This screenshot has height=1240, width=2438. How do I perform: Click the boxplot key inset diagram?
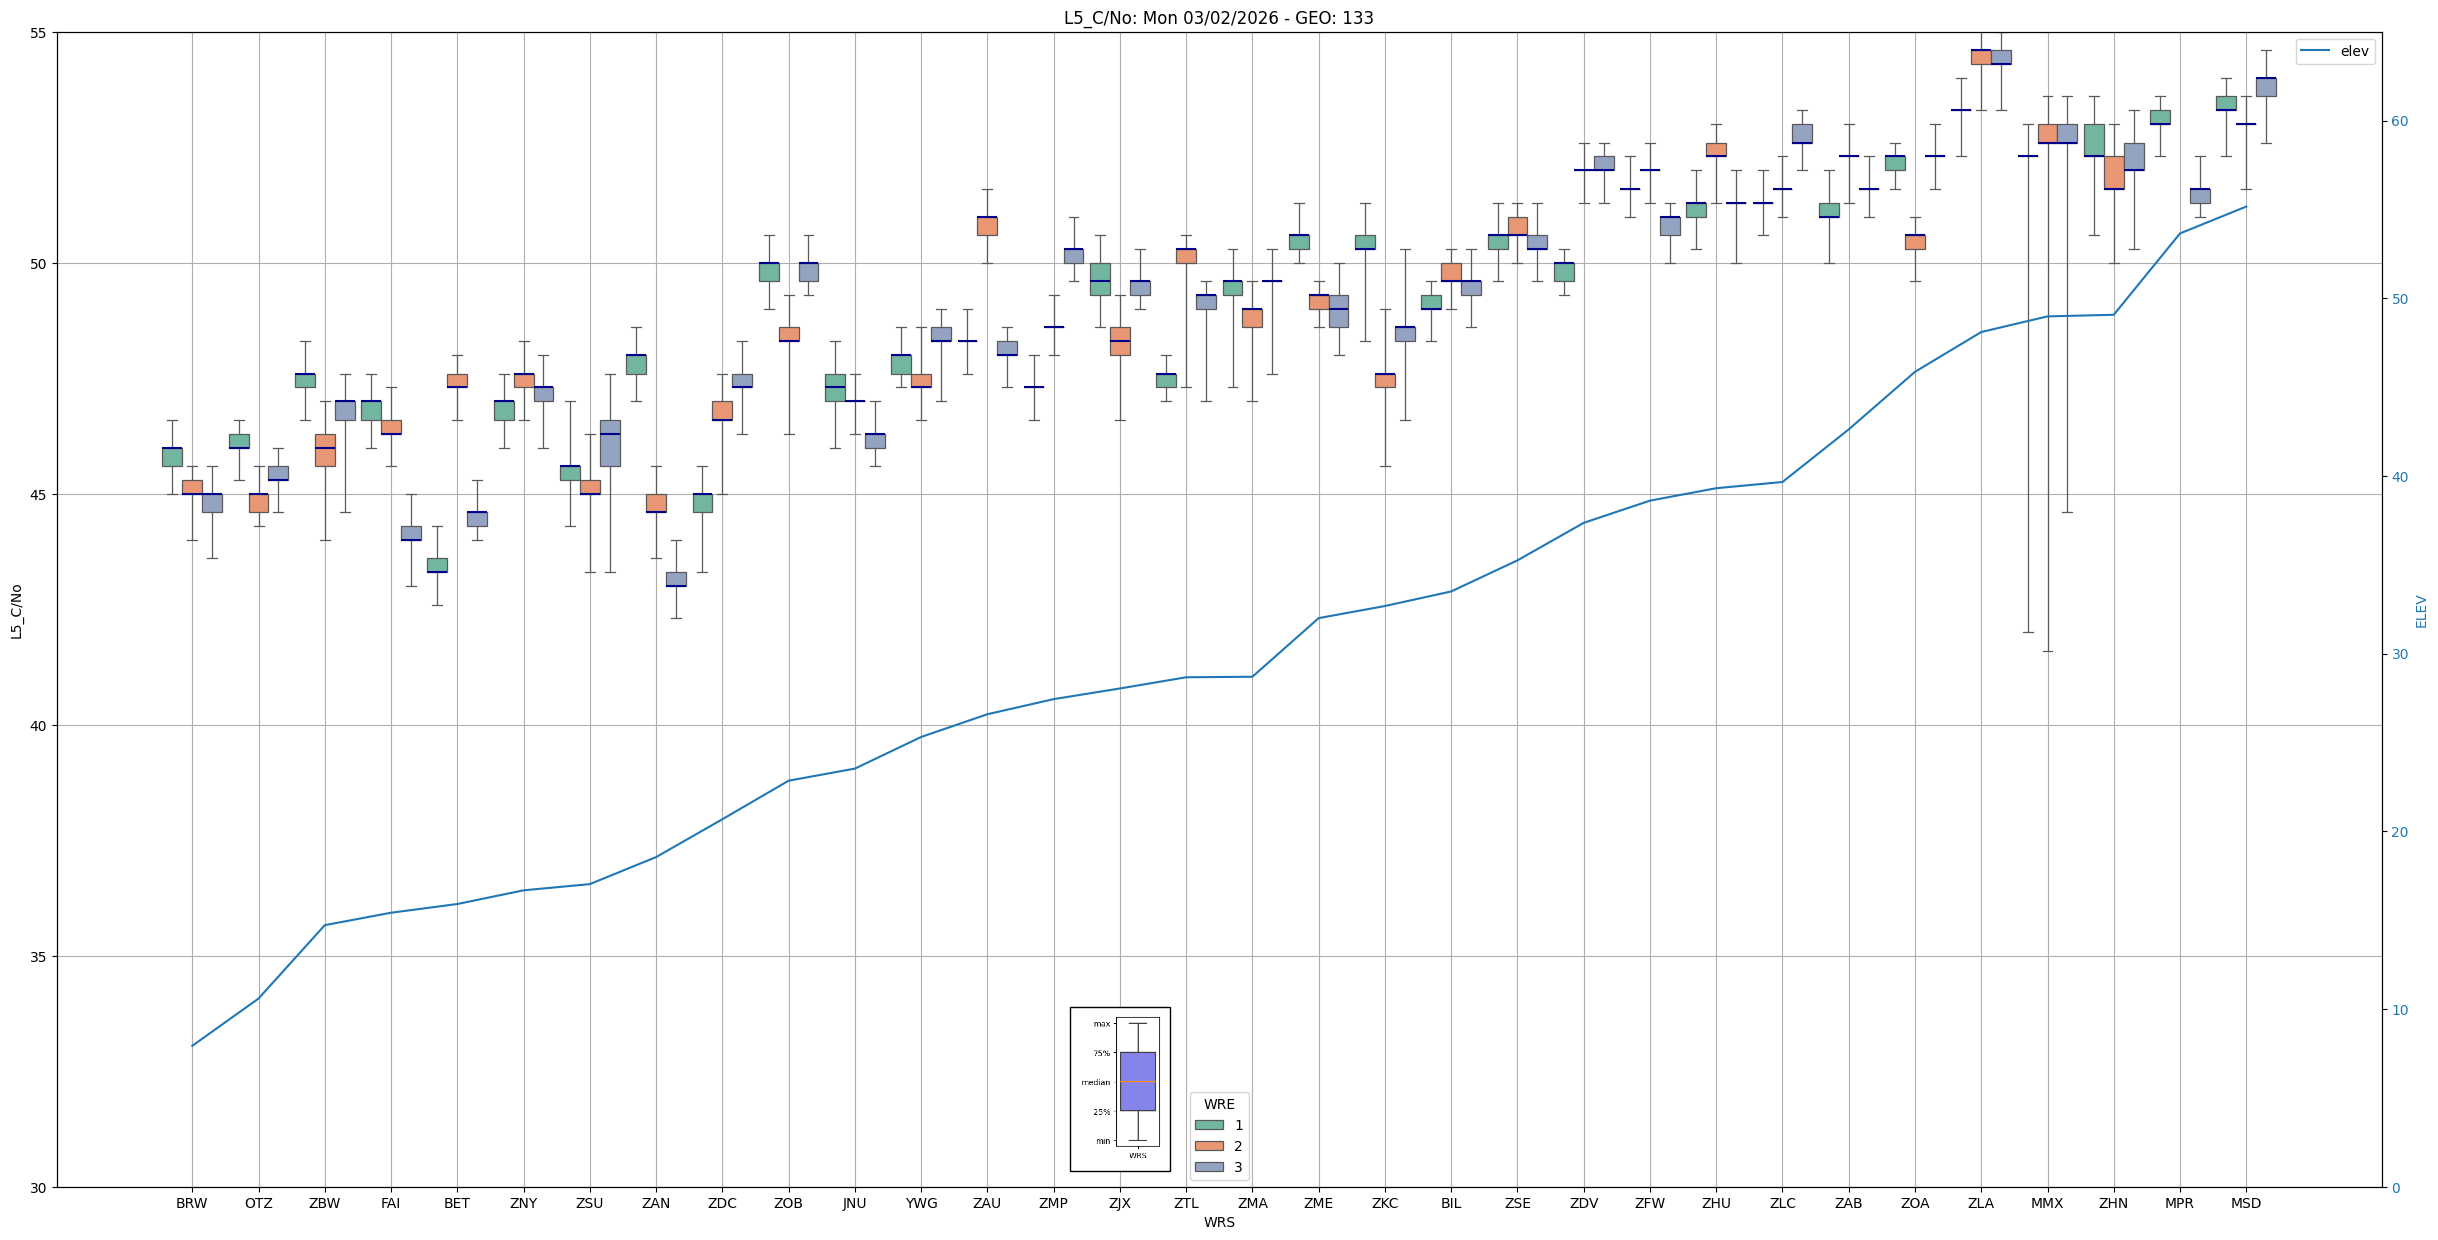point(1120,1088)
